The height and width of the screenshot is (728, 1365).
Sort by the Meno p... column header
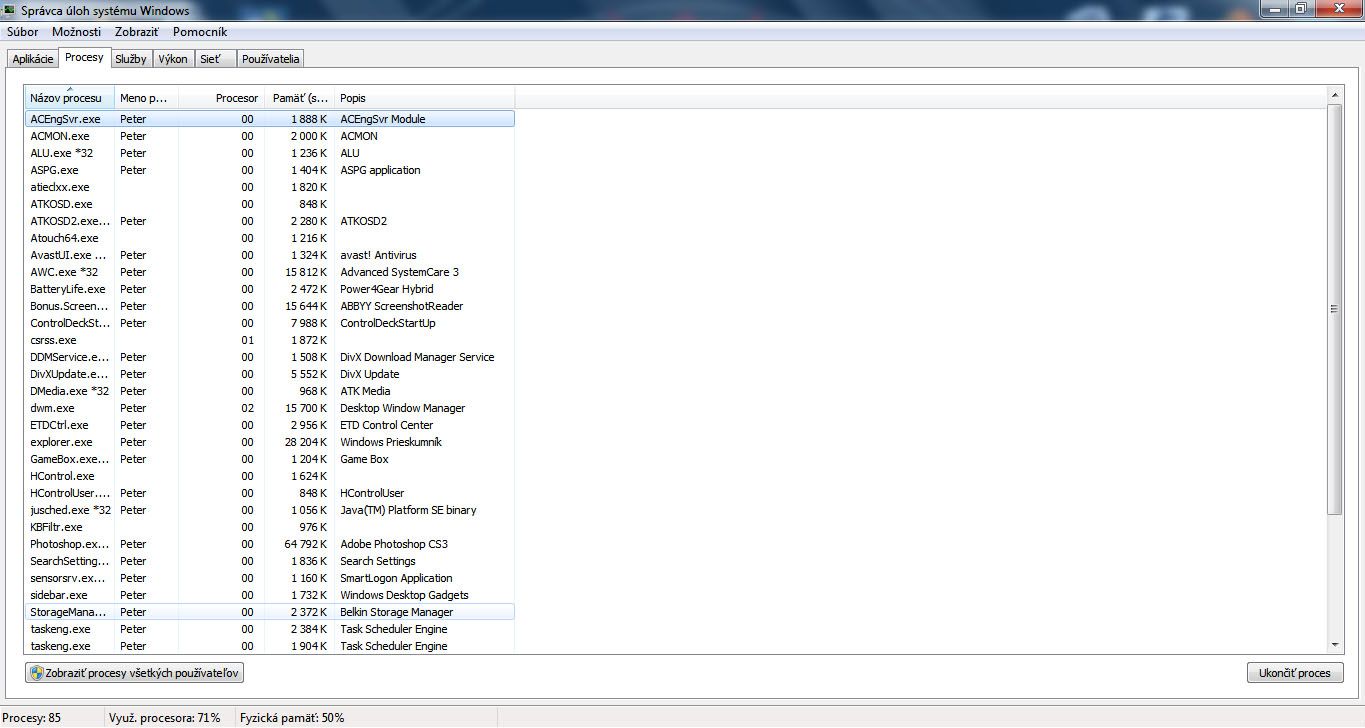147,98
